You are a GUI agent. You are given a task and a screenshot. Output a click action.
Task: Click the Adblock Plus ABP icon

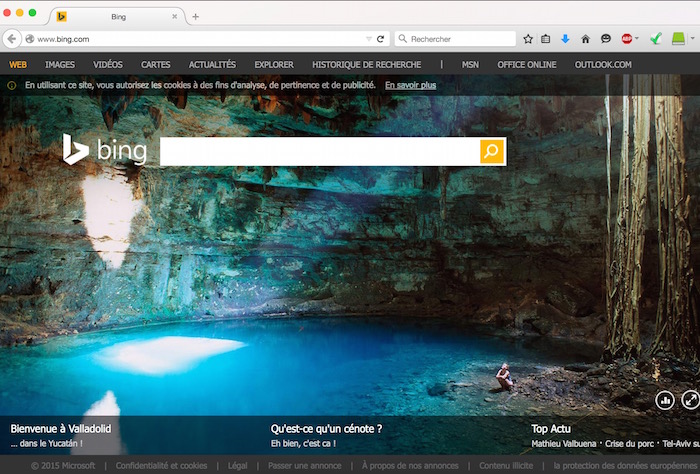pos(626,39)
